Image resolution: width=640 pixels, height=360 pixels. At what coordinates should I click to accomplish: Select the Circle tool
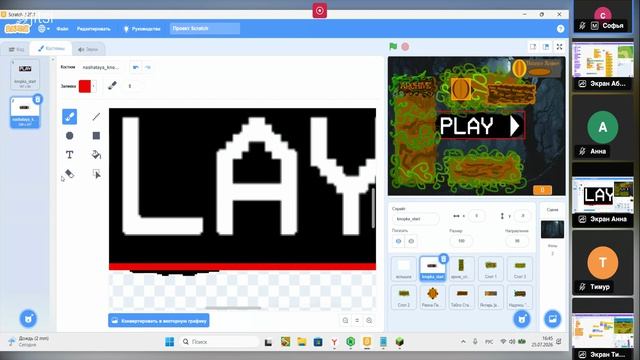(69, 136)
